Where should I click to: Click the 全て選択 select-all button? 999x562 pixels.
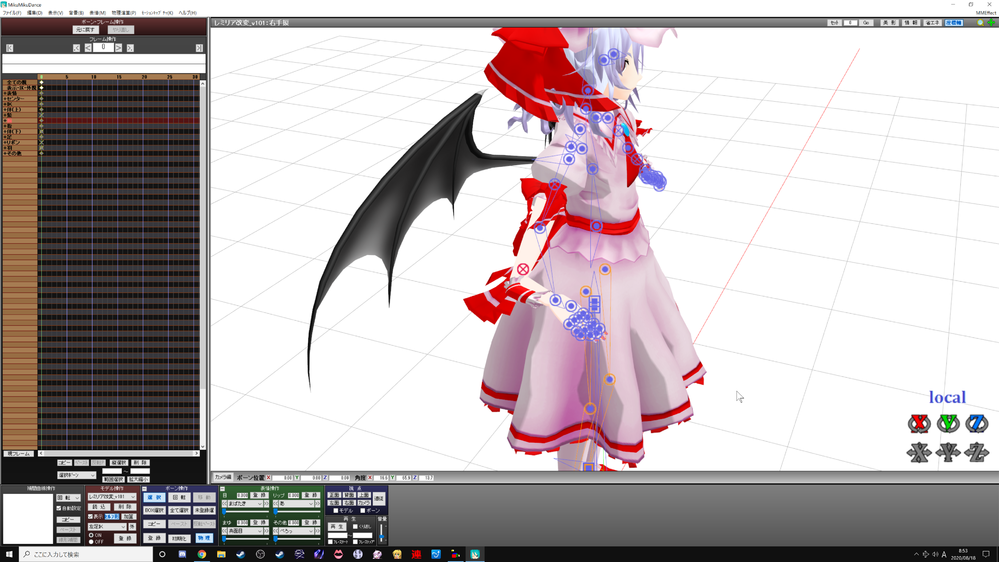pos(179,510)
